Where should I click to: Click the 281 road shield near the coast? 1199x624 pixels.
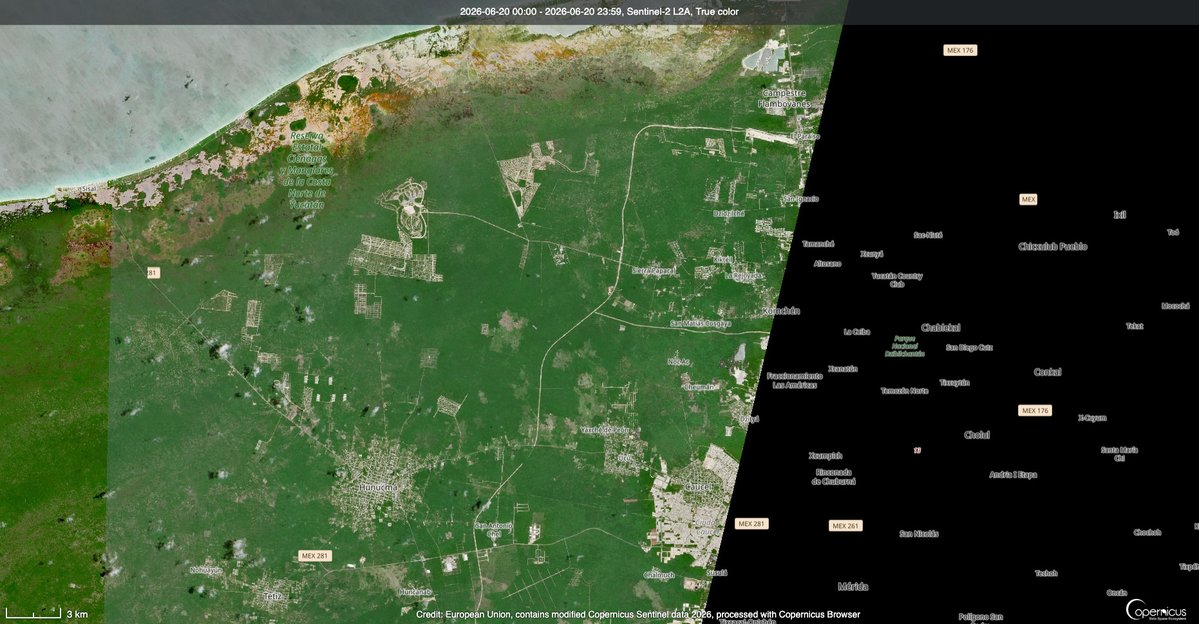point(152,273)
